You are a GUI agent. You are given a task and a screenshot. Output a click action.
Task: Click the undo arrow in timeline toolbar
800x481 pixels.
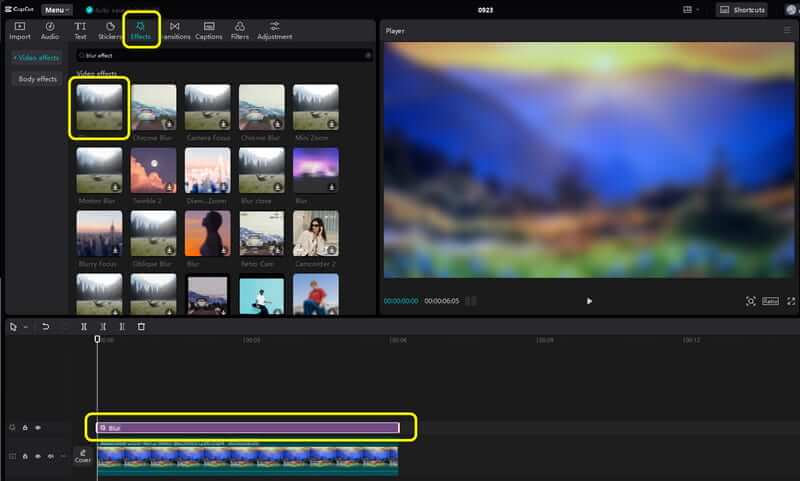(x=45, y=327)
